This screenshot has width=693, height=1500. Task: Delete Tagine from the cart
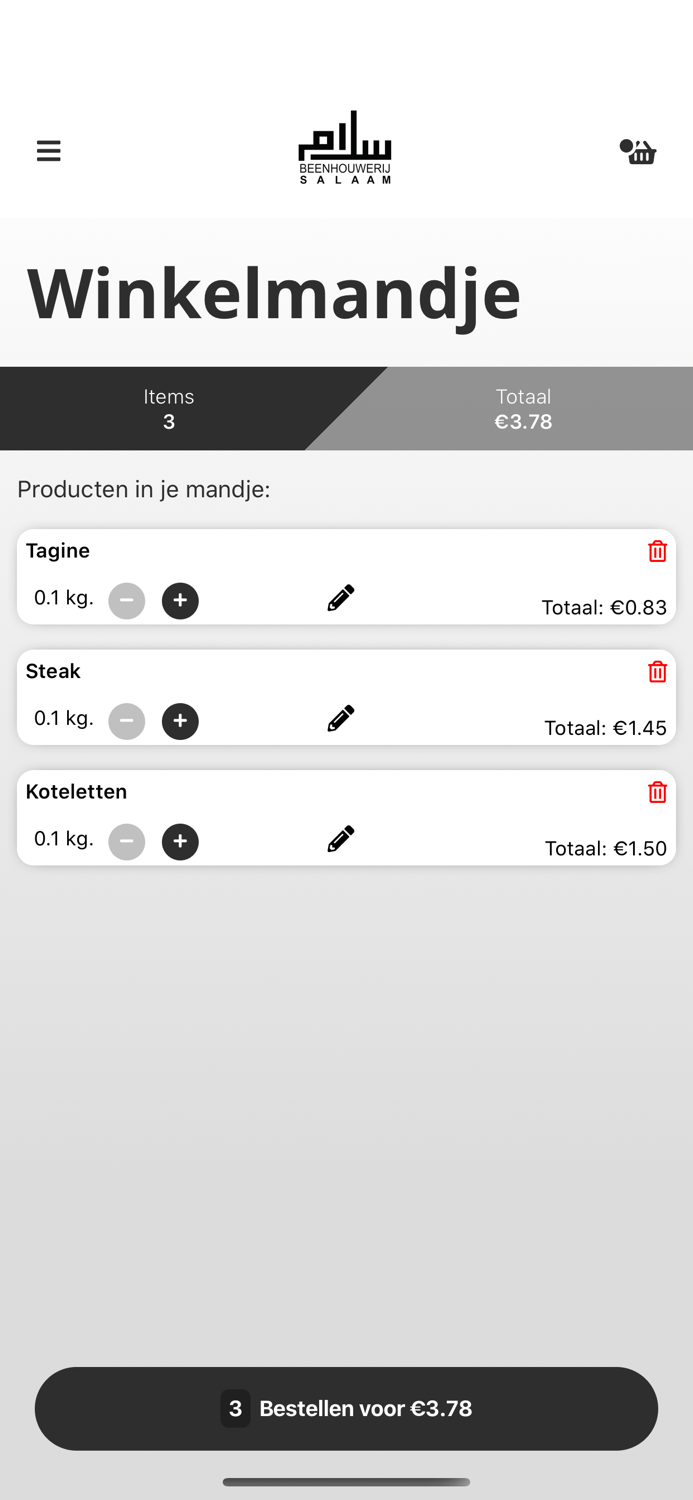pos(657,551)
